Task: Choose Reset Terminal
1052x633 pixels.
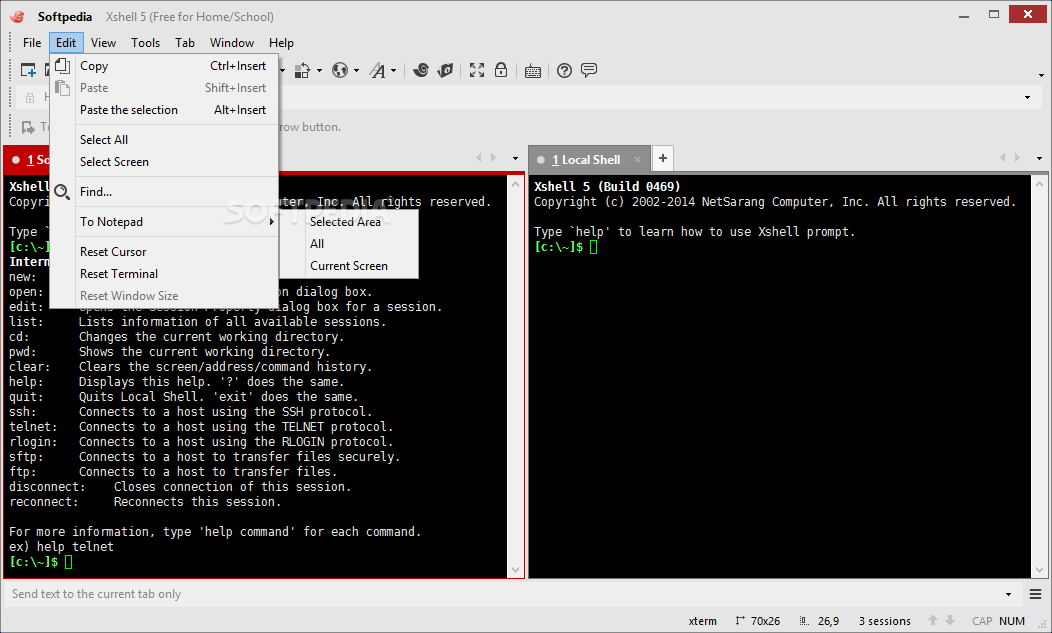Action: click(164, 274)
